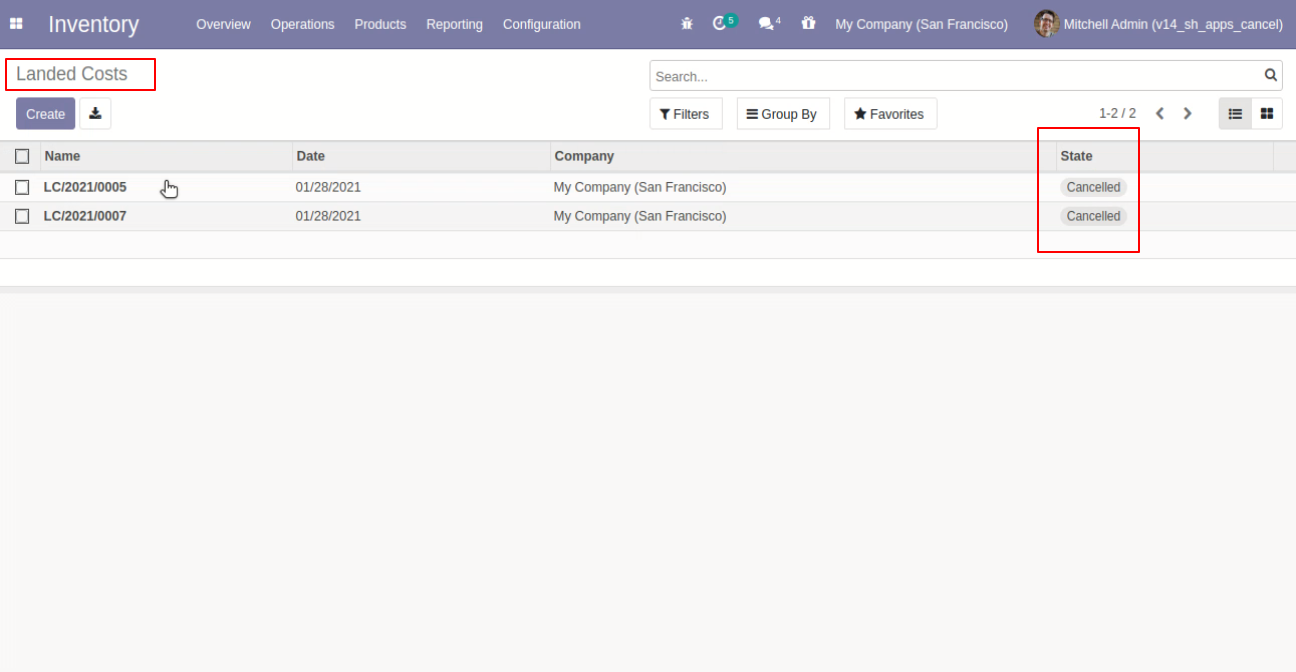Open the Operations menu
The width and height of the screenshot is (1296, 672).
point(302,24)
